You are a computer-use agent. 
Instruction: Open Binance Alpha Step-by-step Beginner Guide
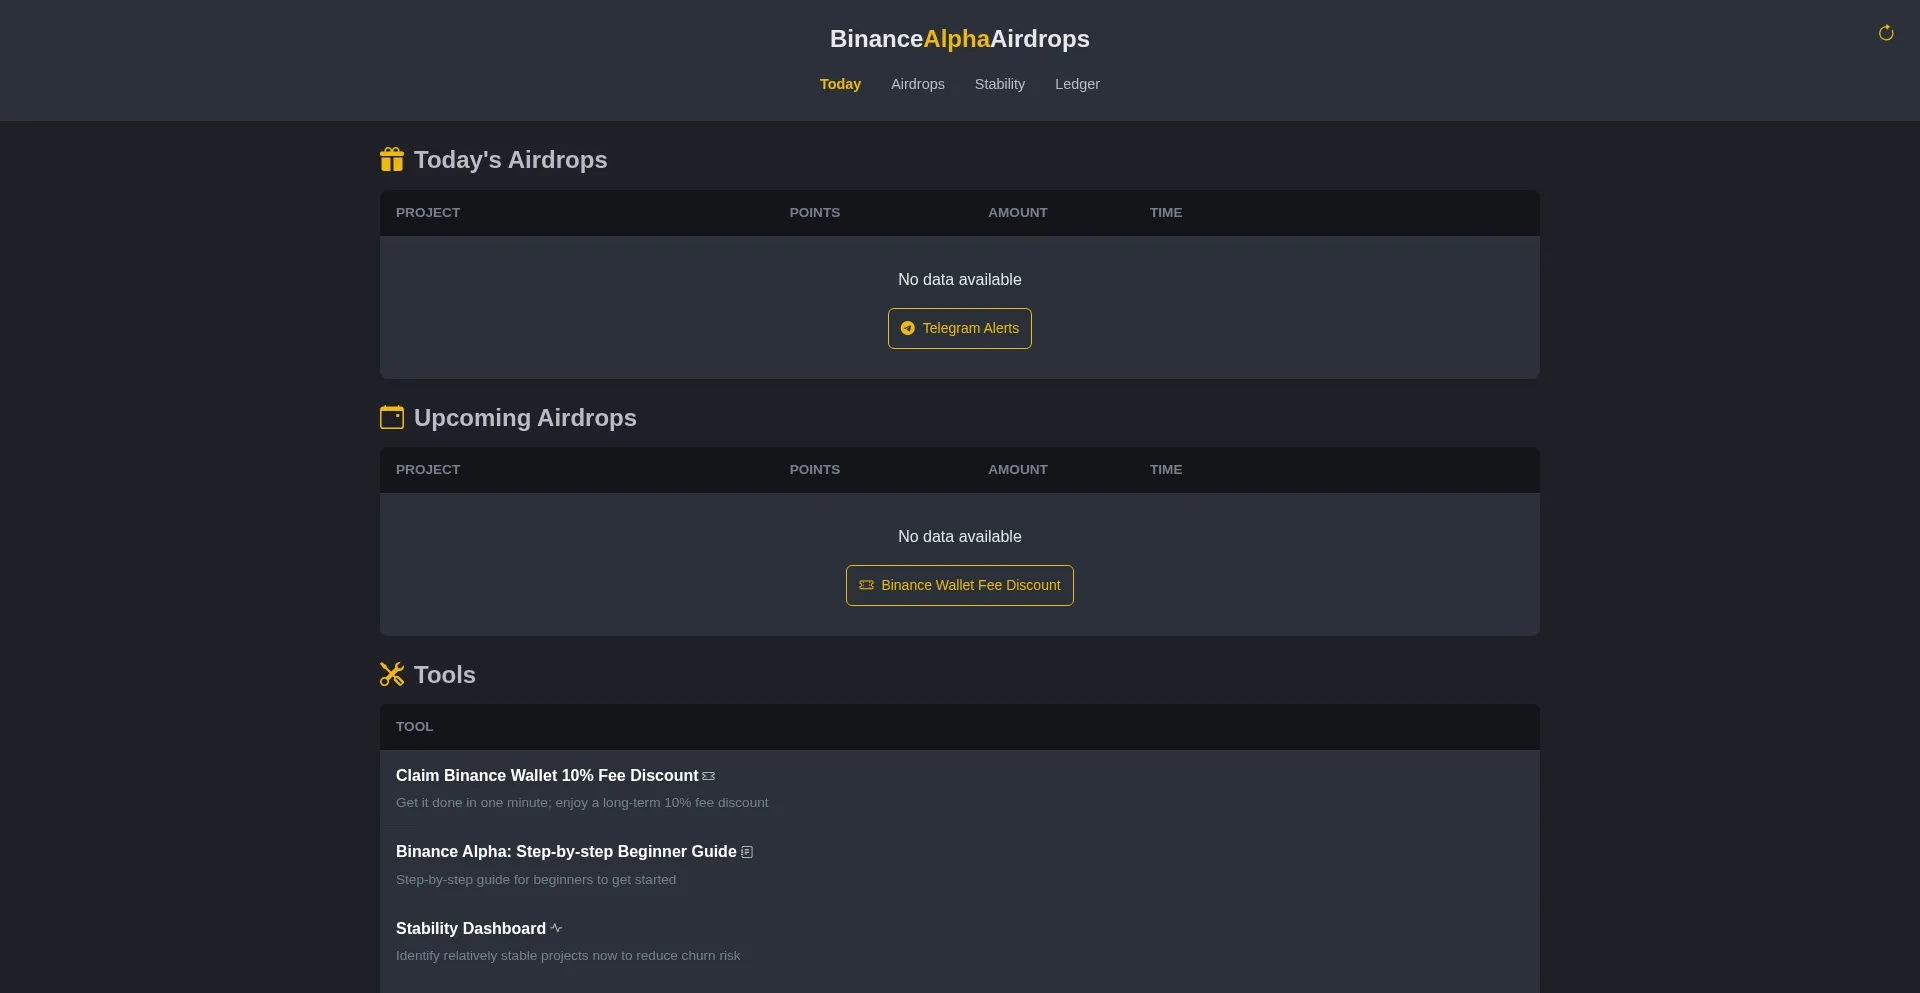(x=566, y=852)
